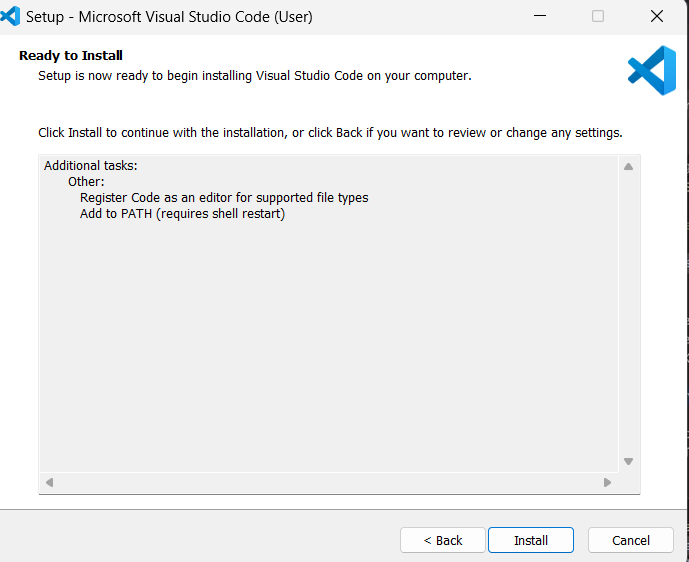The height and width of the screenshot is (562, 689).
Task: Cancel the Visual Studio Code setup
Action: coord(631,540)
